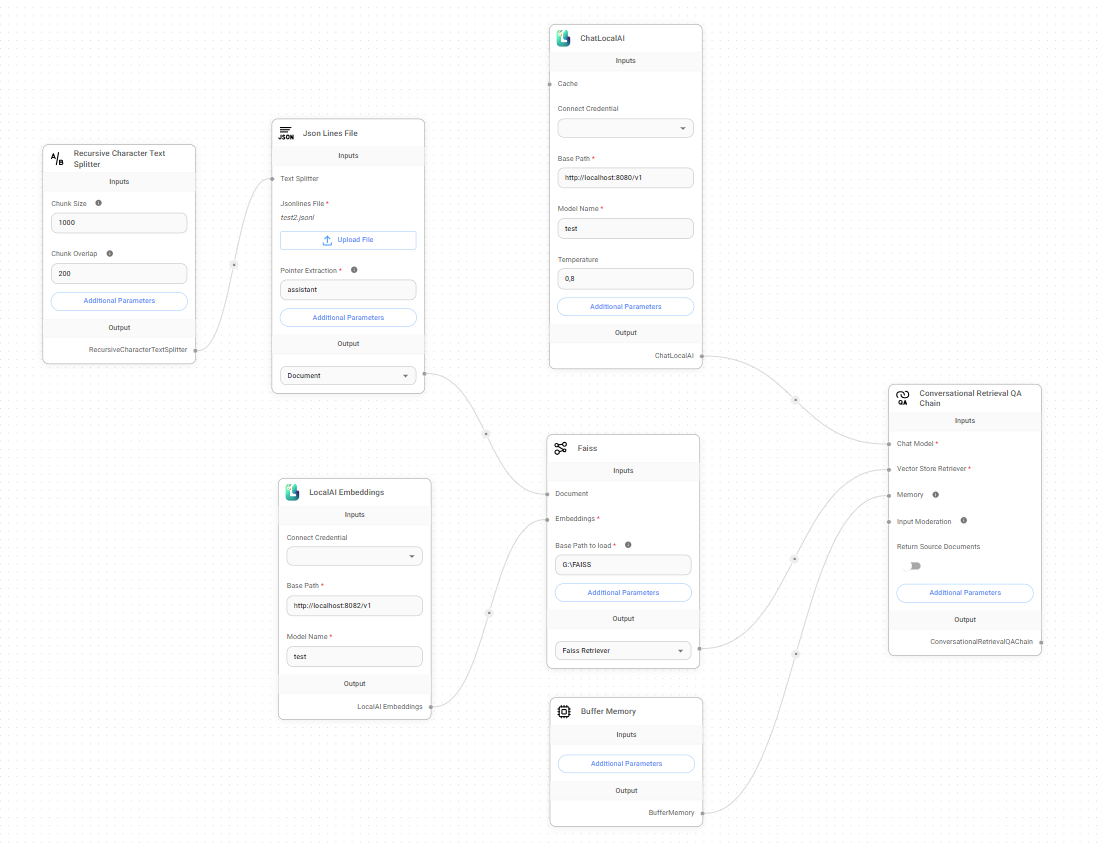This screenshot has width=1100, height=848.
Task: Click the ConversationalRetrievalQAChain output anchor
Action: (1041, 642)
